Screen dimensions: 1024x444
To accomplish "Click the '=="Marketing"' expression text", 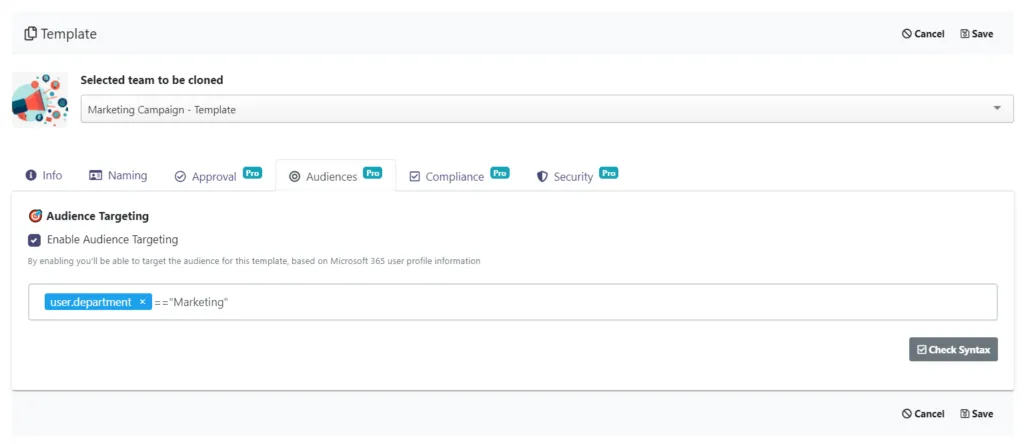I will (x=191, y=302).
